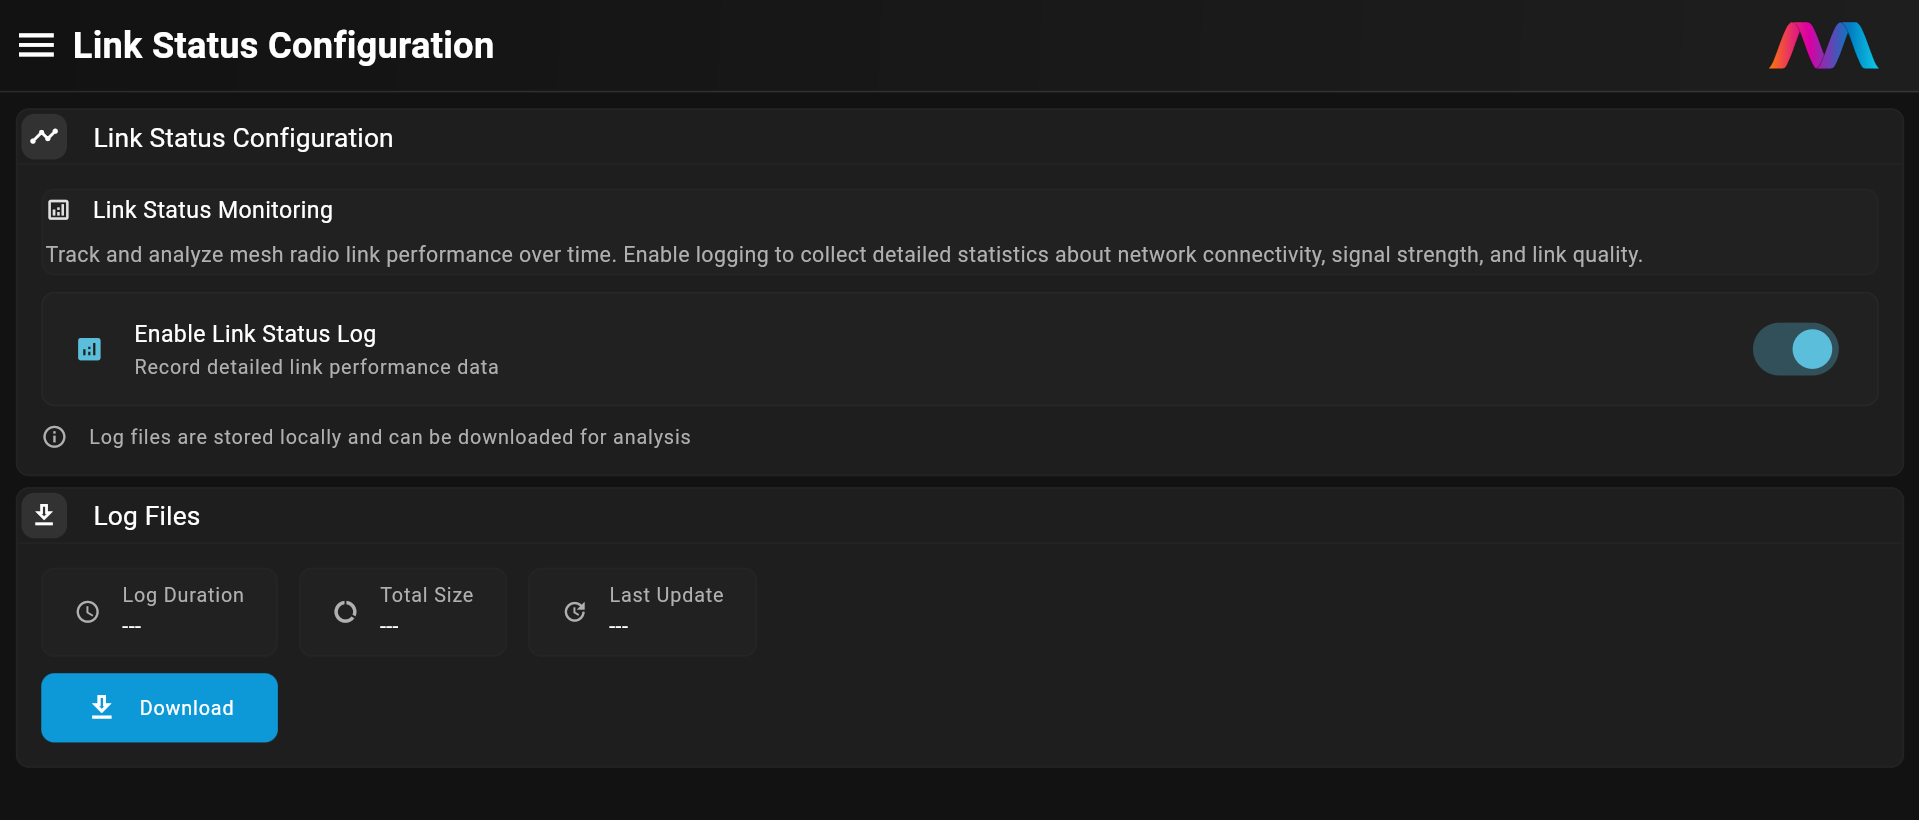Click the Total Size circle icon
Viewport: 1919px width, 820px height.
[345, 612]
